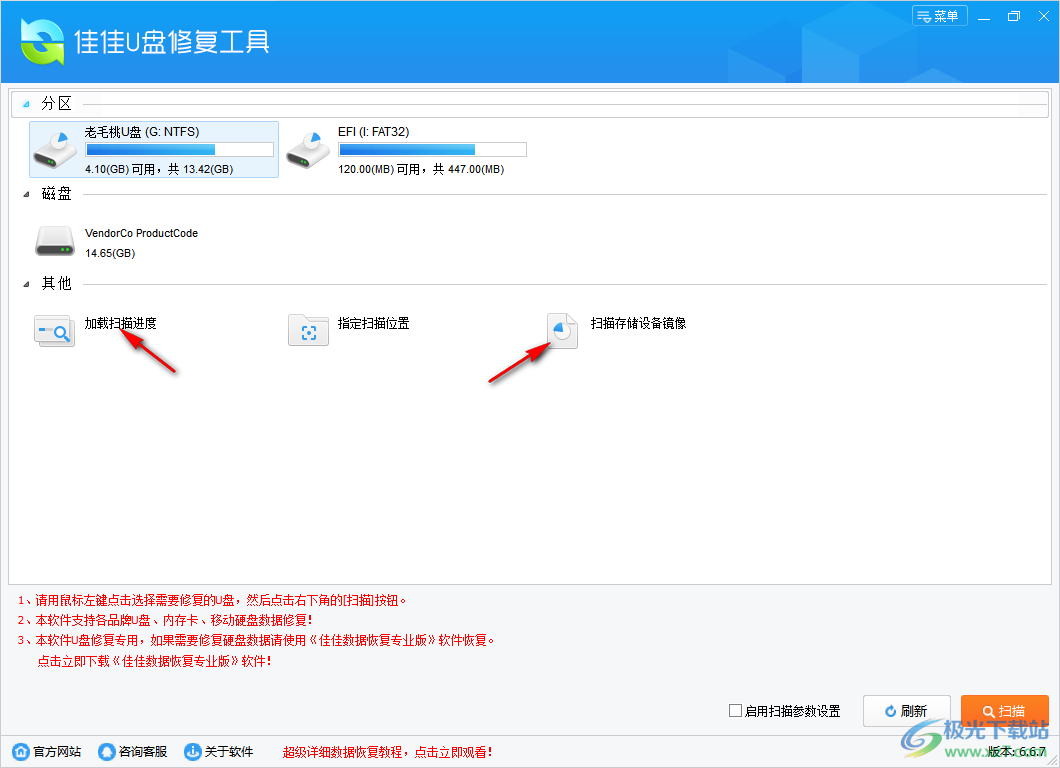Click the app logo icon in the title bar
The height and width of the screenshot is (768, 1060).
(x=43, y=42)
